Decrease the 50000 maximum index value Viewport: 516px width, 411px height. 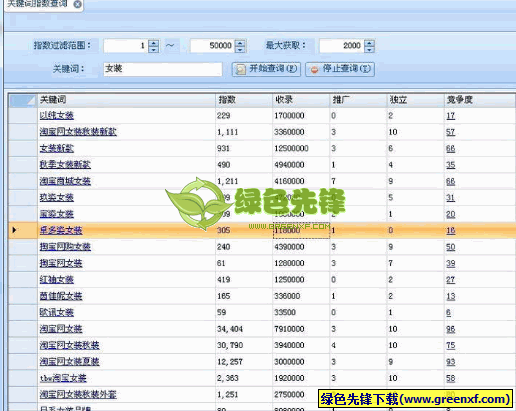240,49
